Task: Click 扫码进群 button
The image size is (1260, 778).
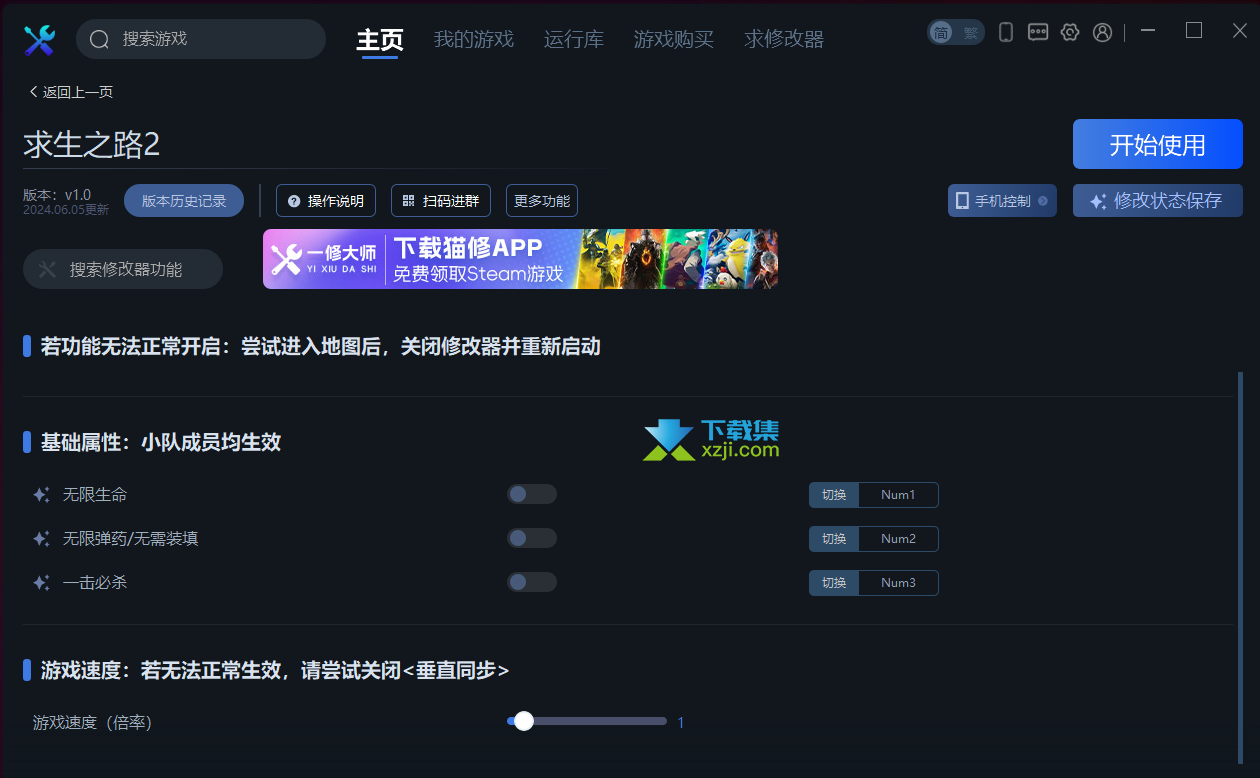Action: [x=441, y=200]
